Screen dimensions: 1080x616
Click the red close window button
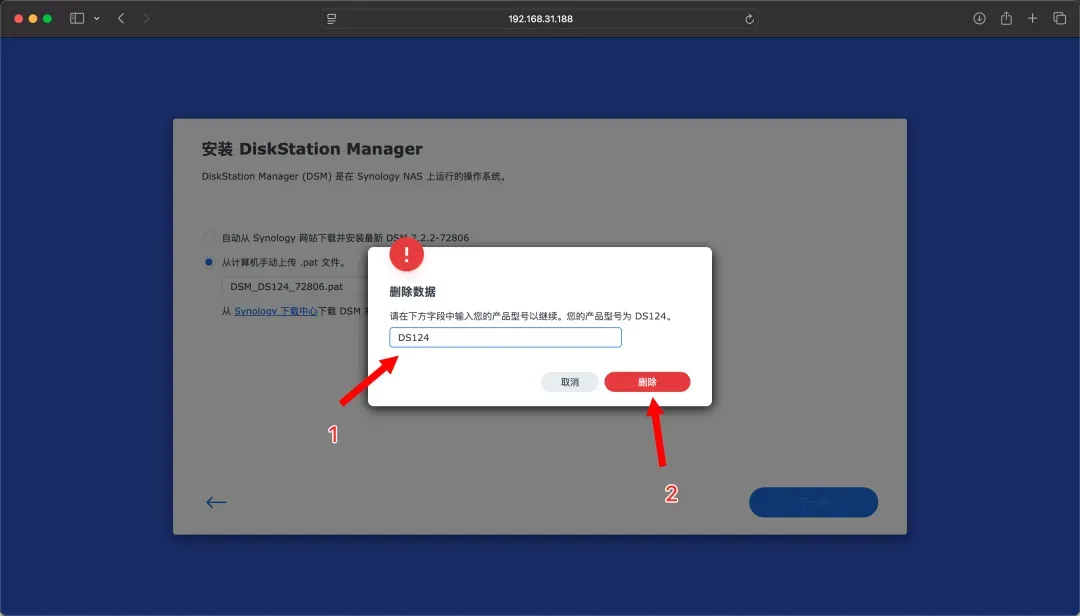(x=19, y=19)
